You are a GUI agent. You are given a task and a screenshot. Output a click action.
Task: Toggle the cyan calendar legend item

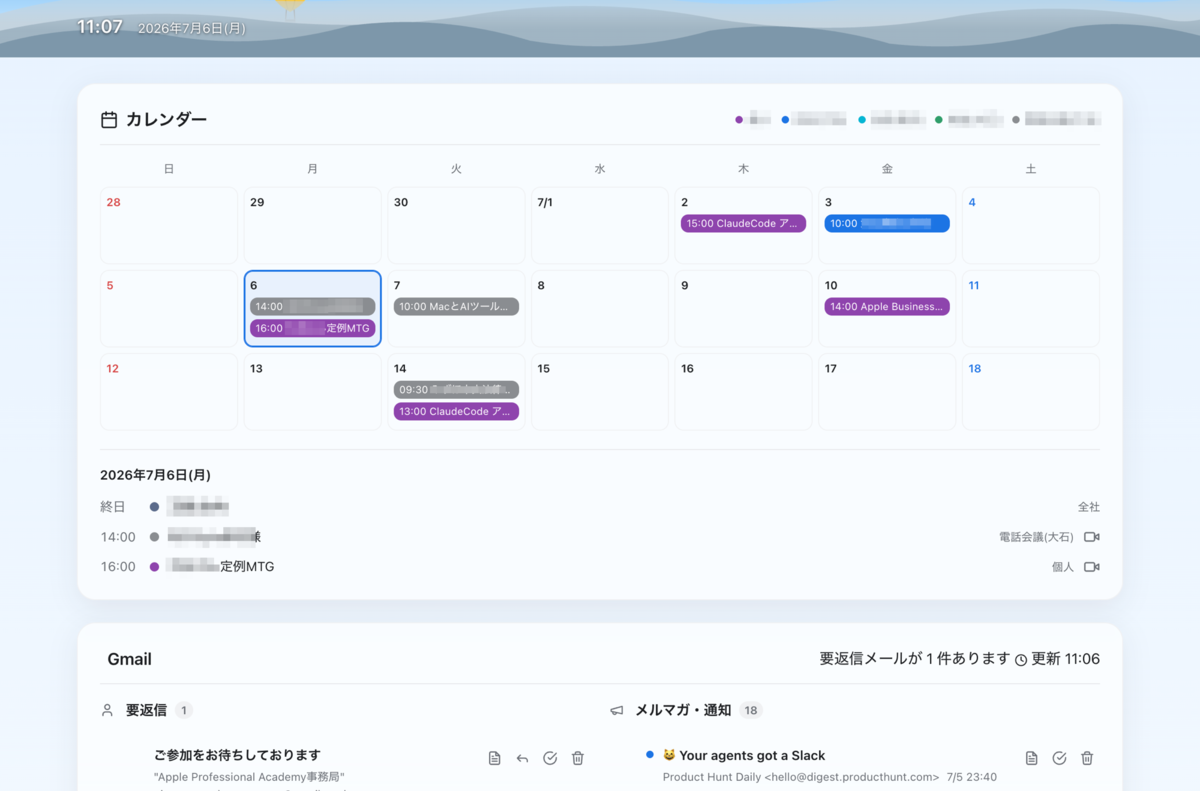point(892,120)
